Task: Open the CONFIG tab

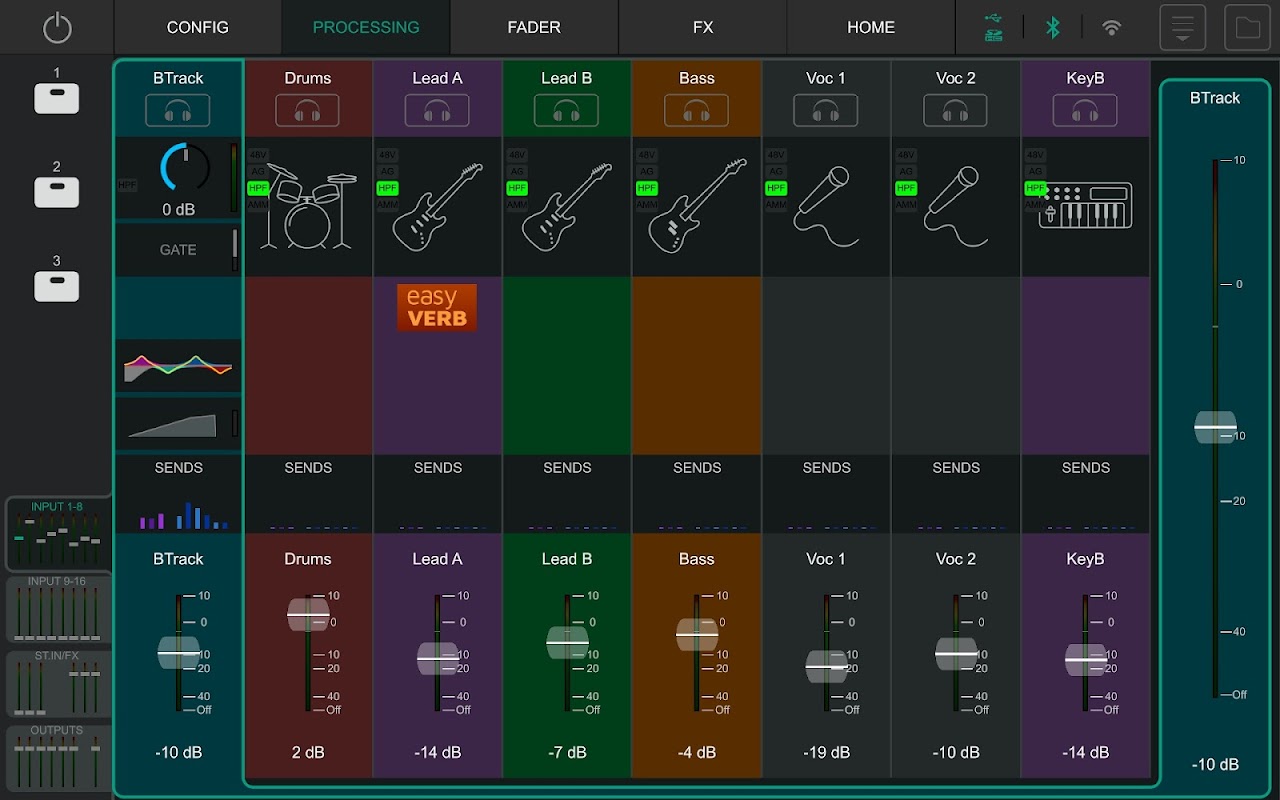Action: click(197, 27)
